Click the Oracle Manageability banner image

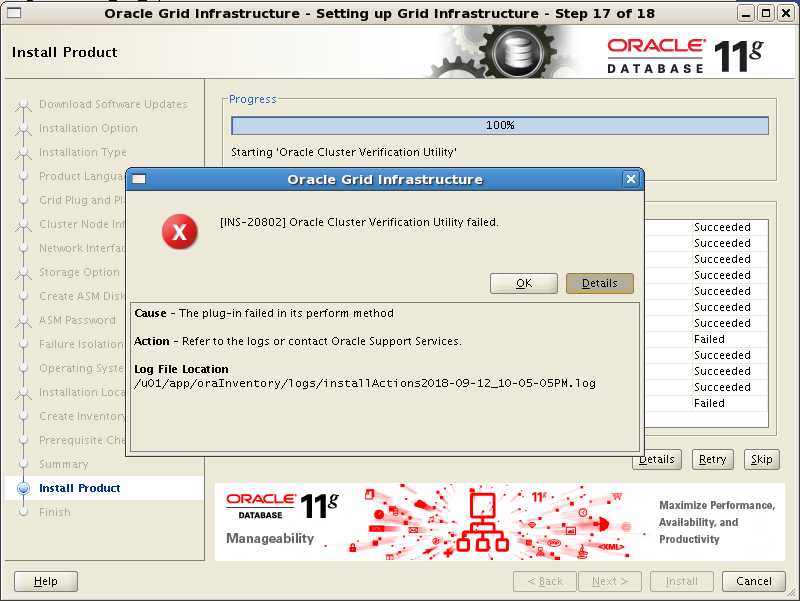click(x=499, y=522)
